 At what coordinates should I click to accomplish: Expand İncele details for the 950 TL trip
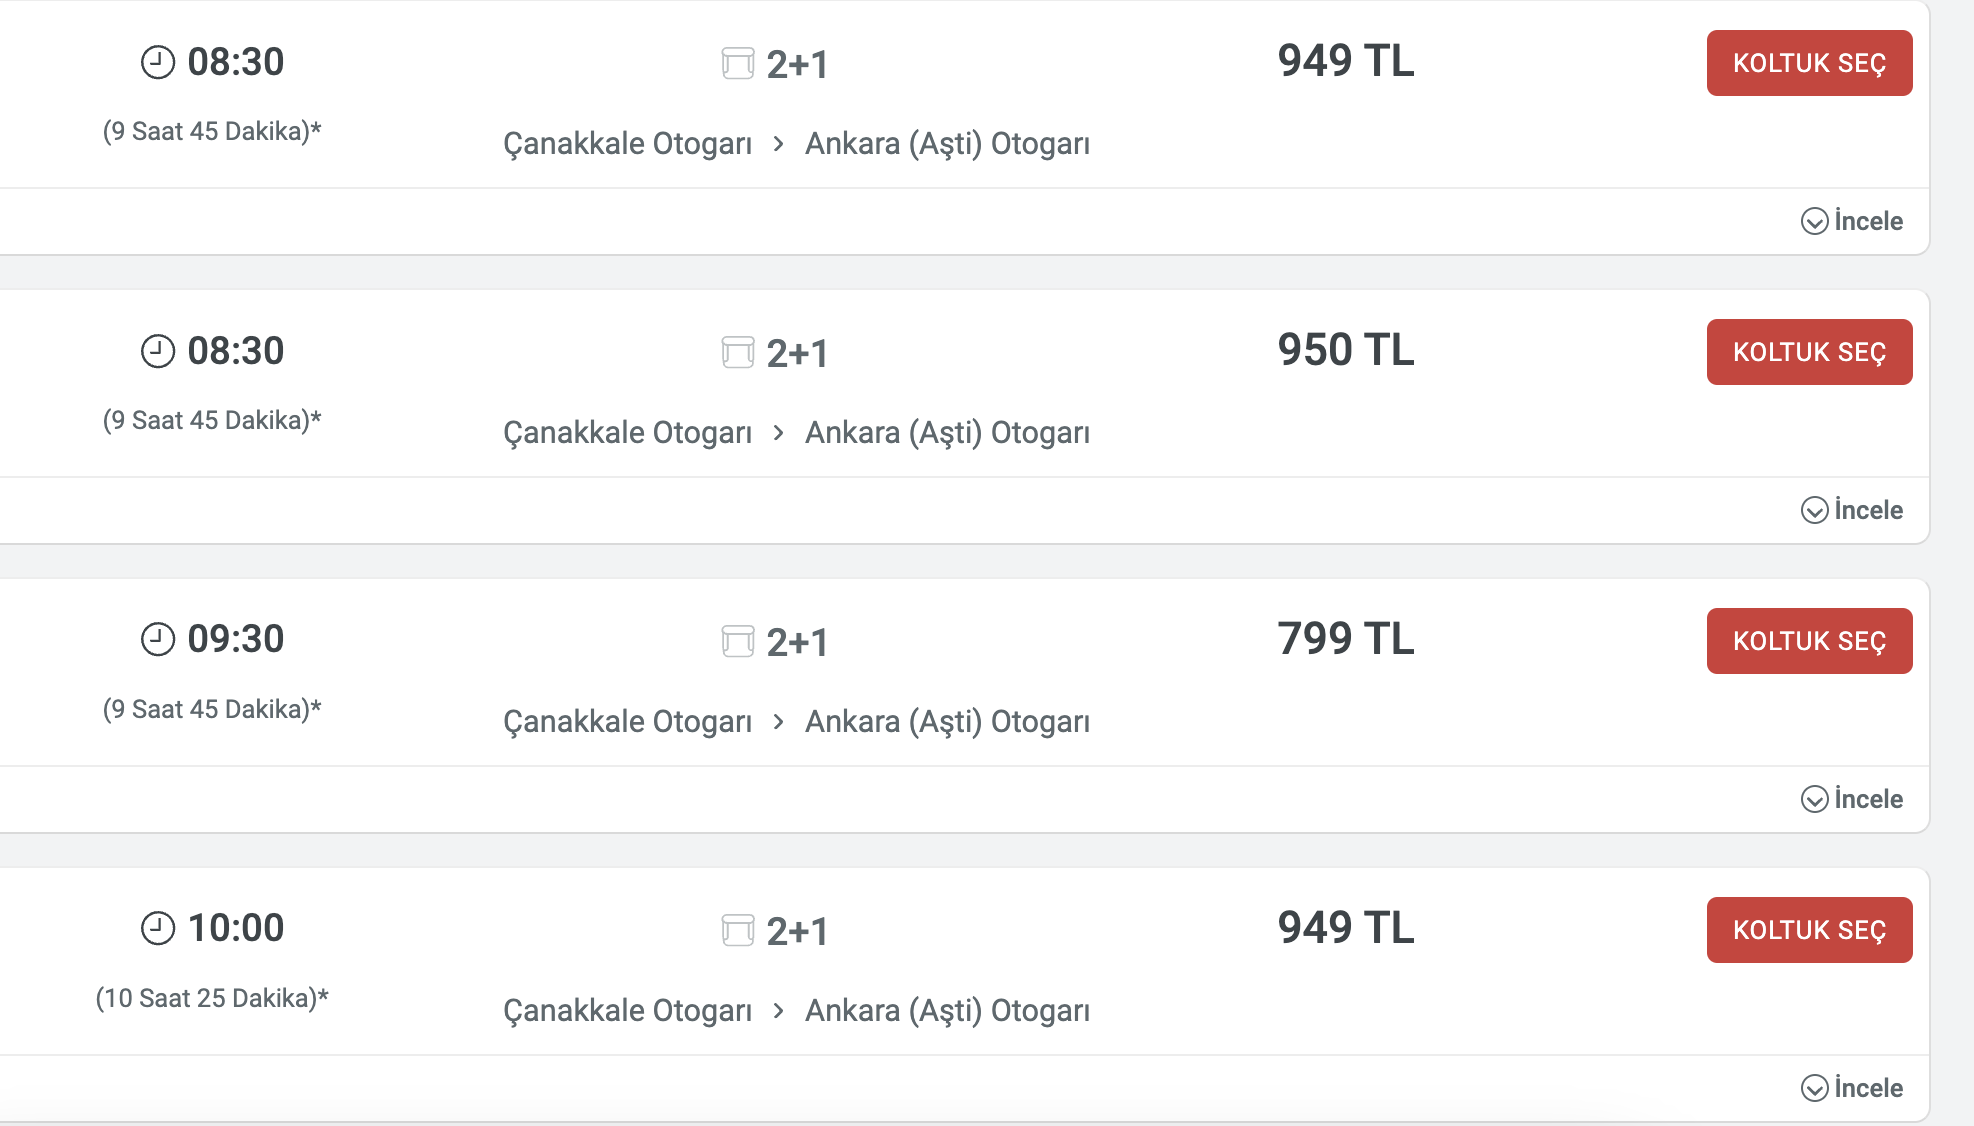tap(1851, 510)
